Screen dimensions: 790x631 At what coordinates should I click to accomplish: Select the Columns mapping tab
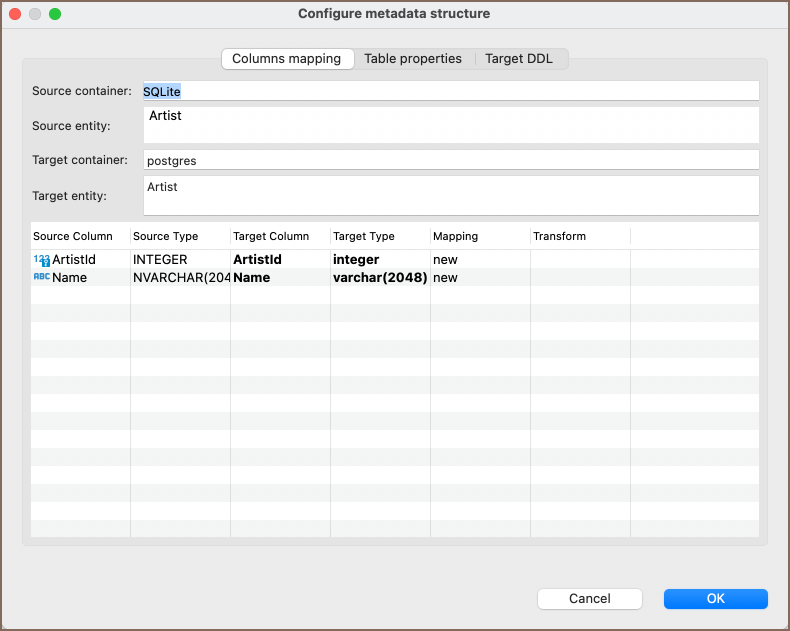[x=287, y=59]
